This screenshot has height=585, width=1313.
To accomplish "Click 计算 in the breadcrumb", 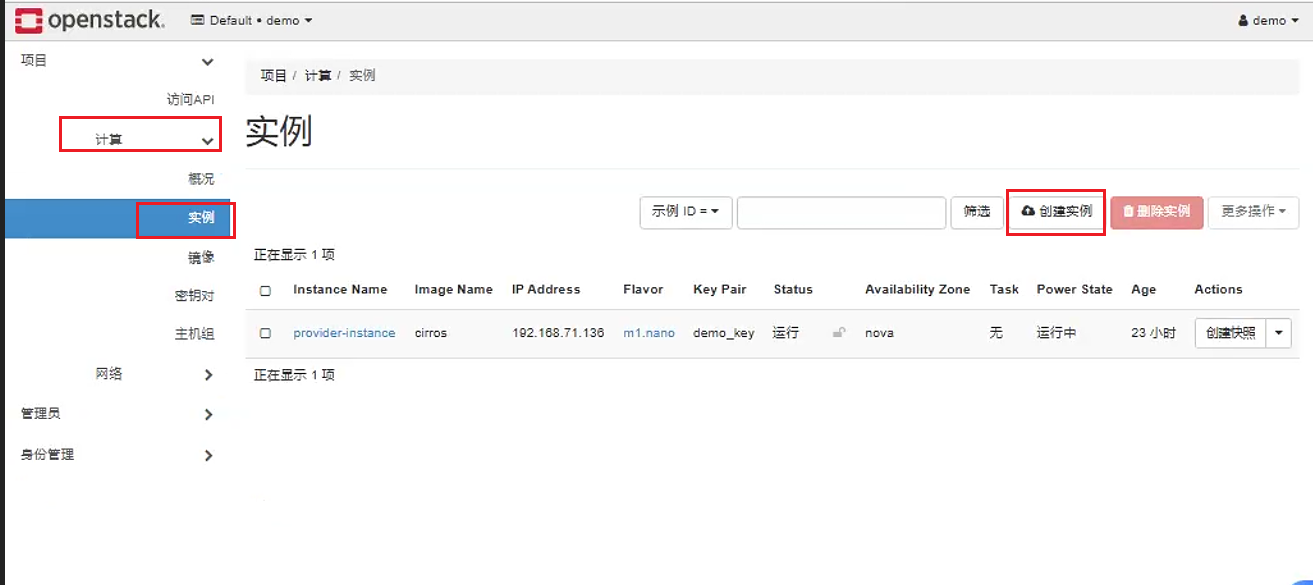I will (x=317, y=76).
